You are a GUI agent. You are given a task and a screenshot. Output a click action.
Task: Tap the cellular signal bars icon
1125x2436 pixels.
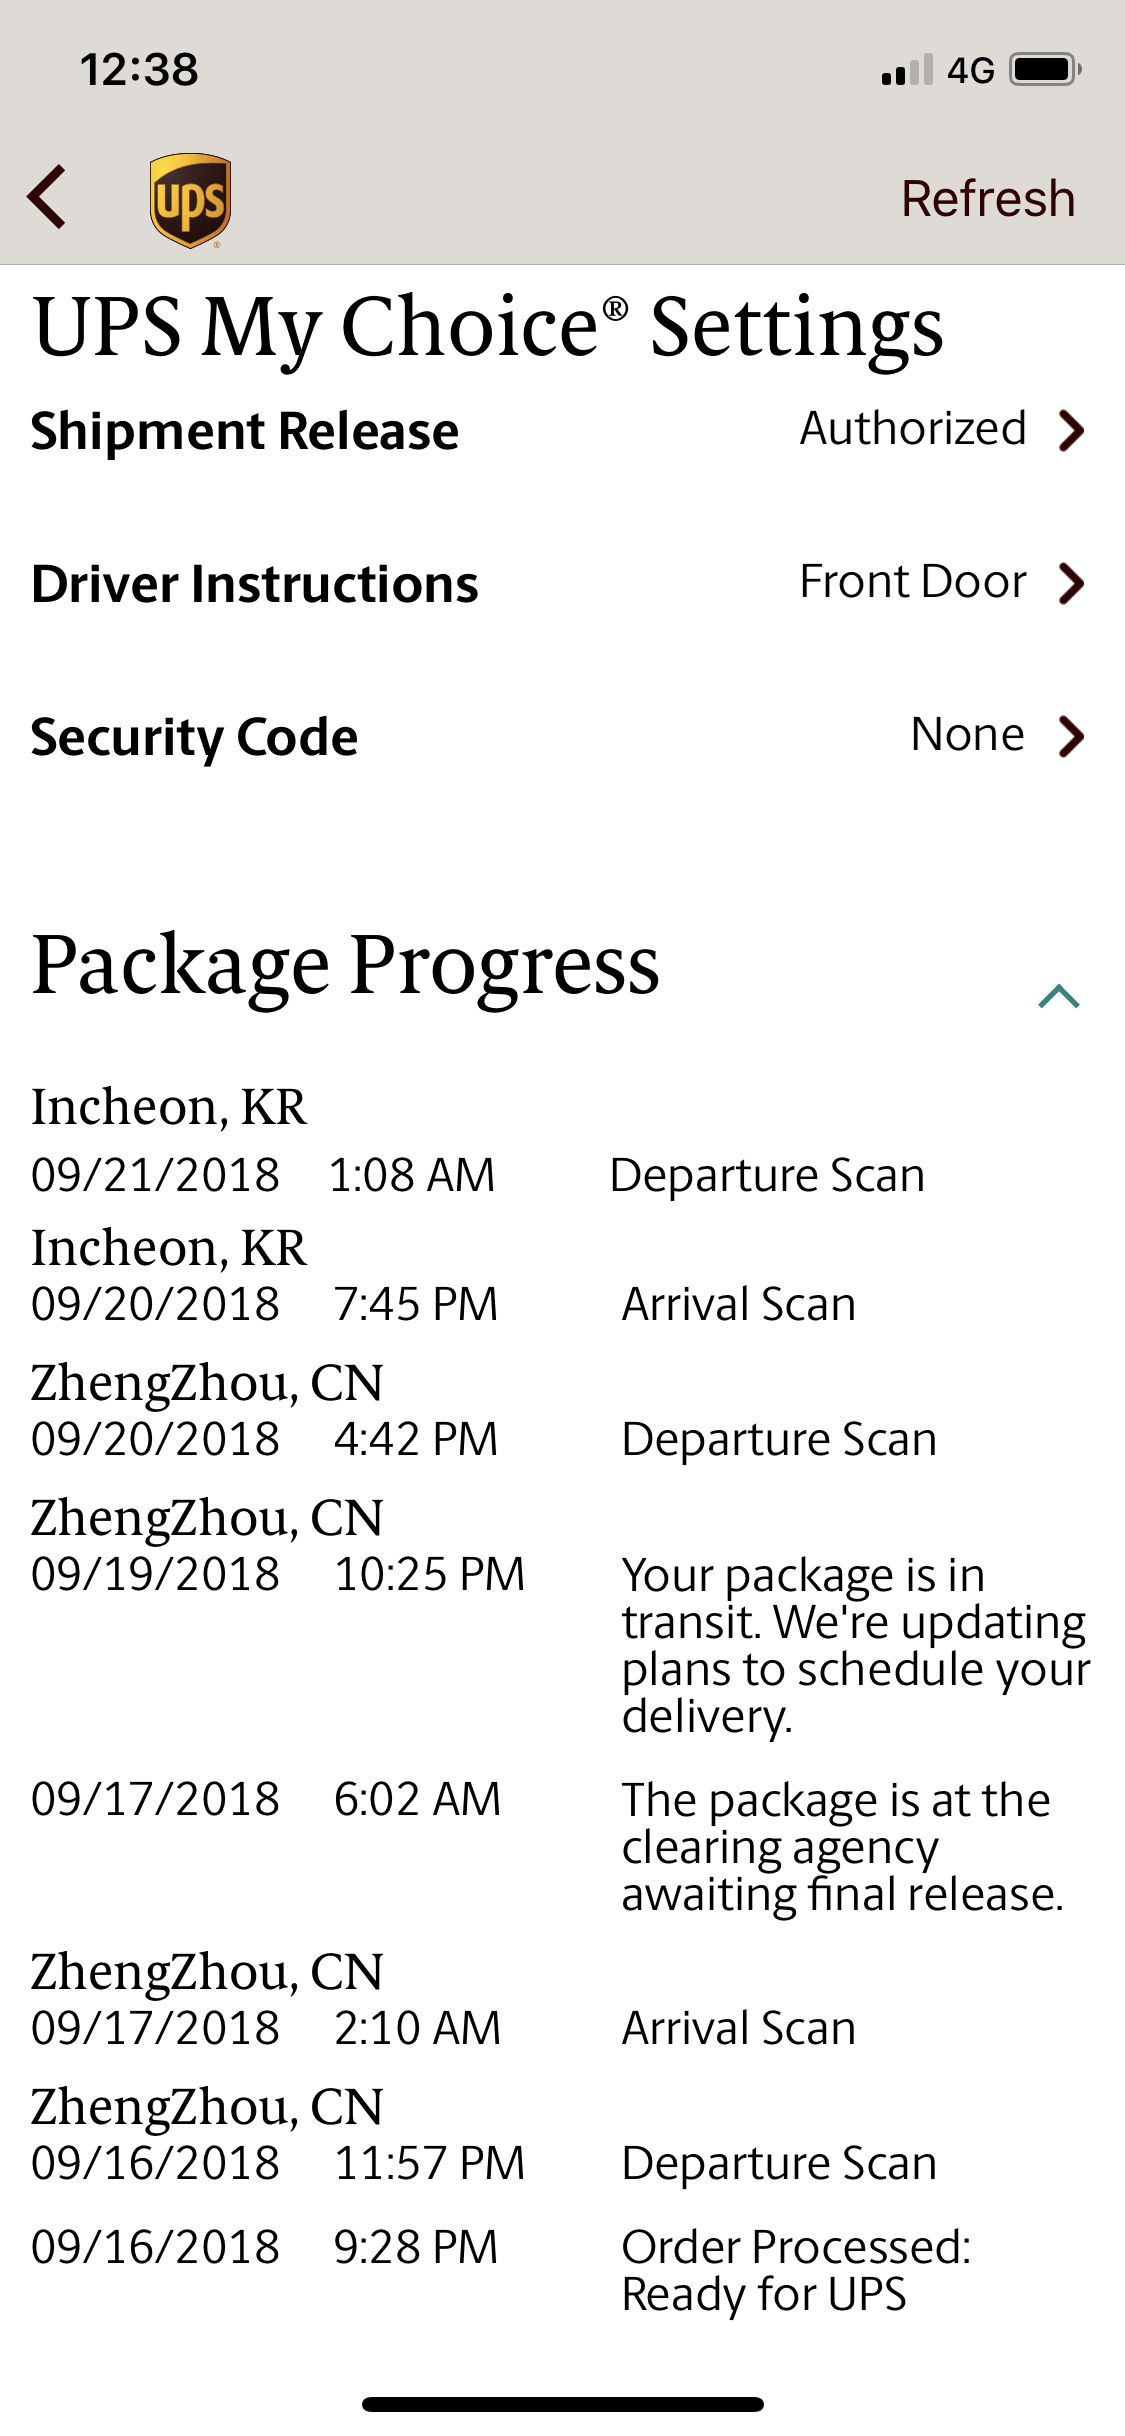point(908,70)
